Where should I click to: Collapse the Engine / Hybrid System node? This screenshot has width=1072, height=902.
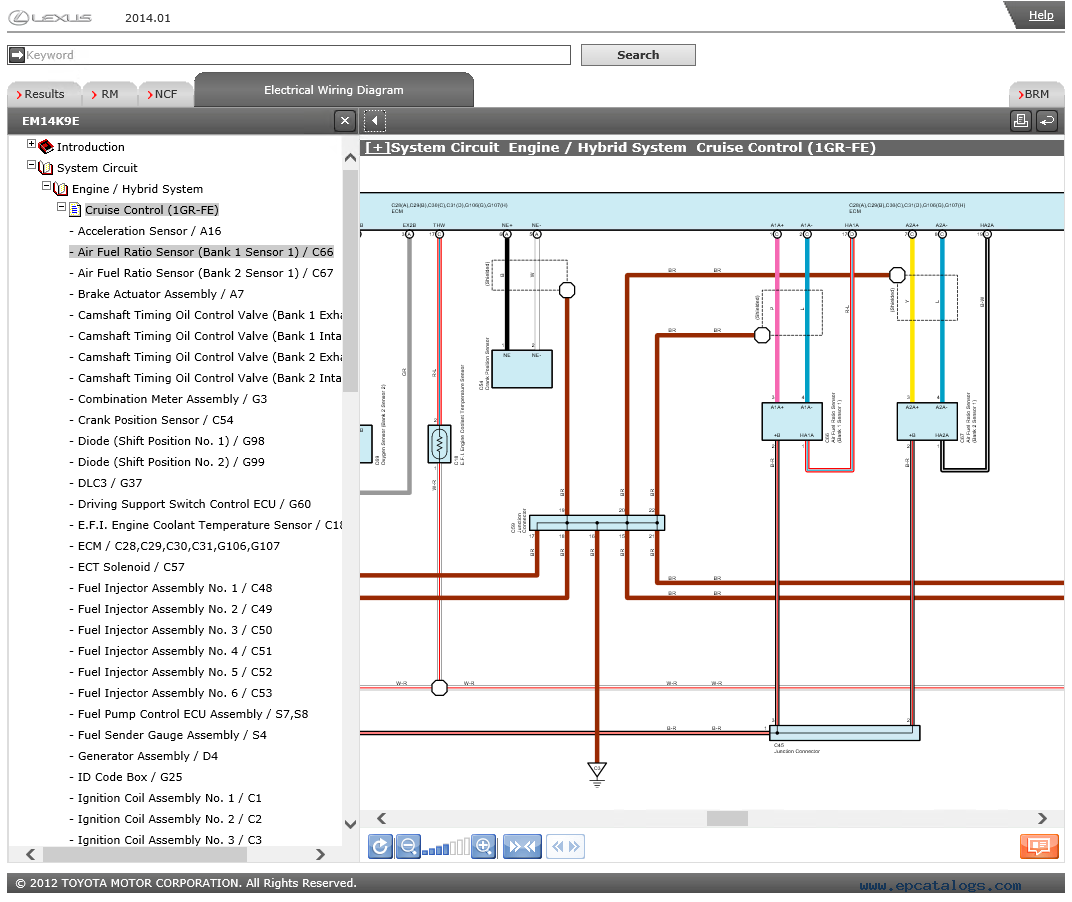click(46, 186)
